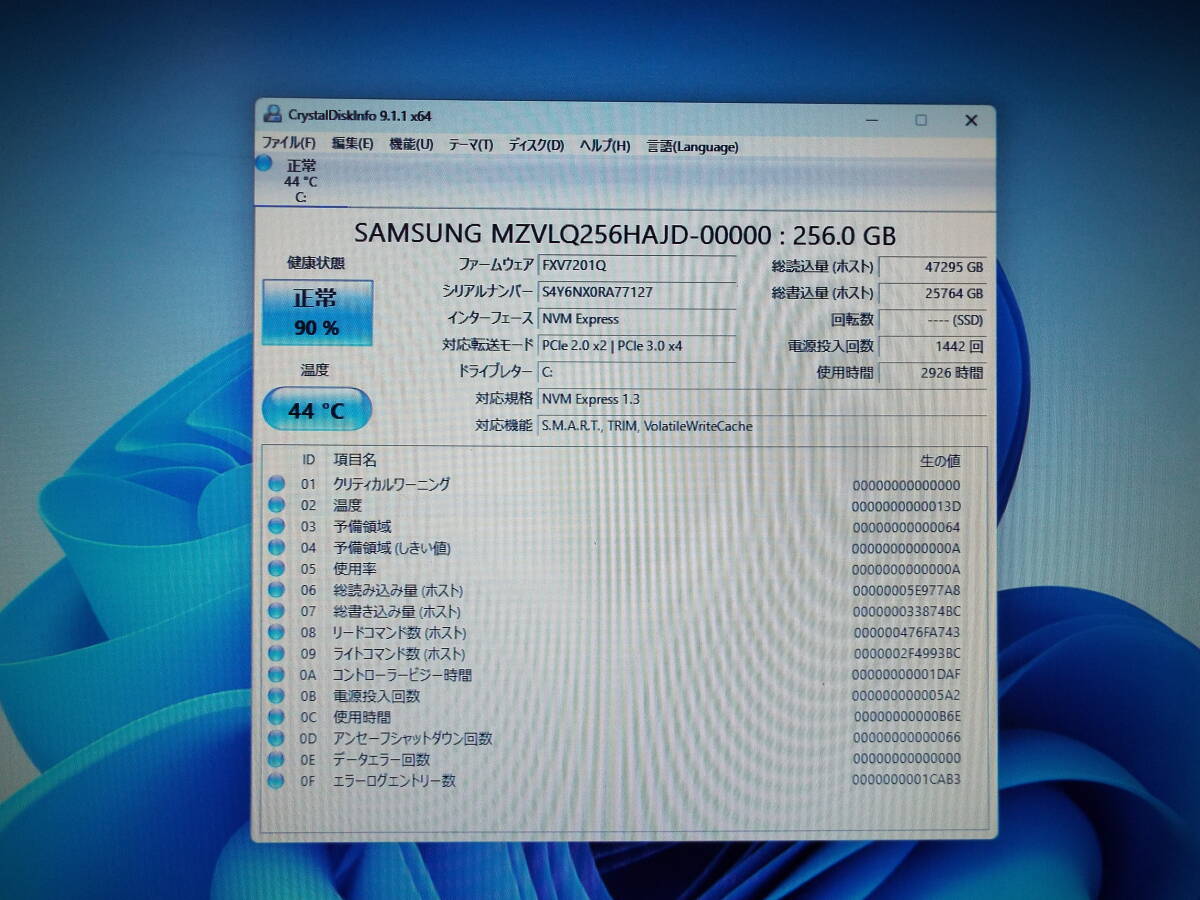Click raw value 00000000000066
The height and width of the screenshot is (900, 1200).
pyautogui.click(x=906, y=738)
